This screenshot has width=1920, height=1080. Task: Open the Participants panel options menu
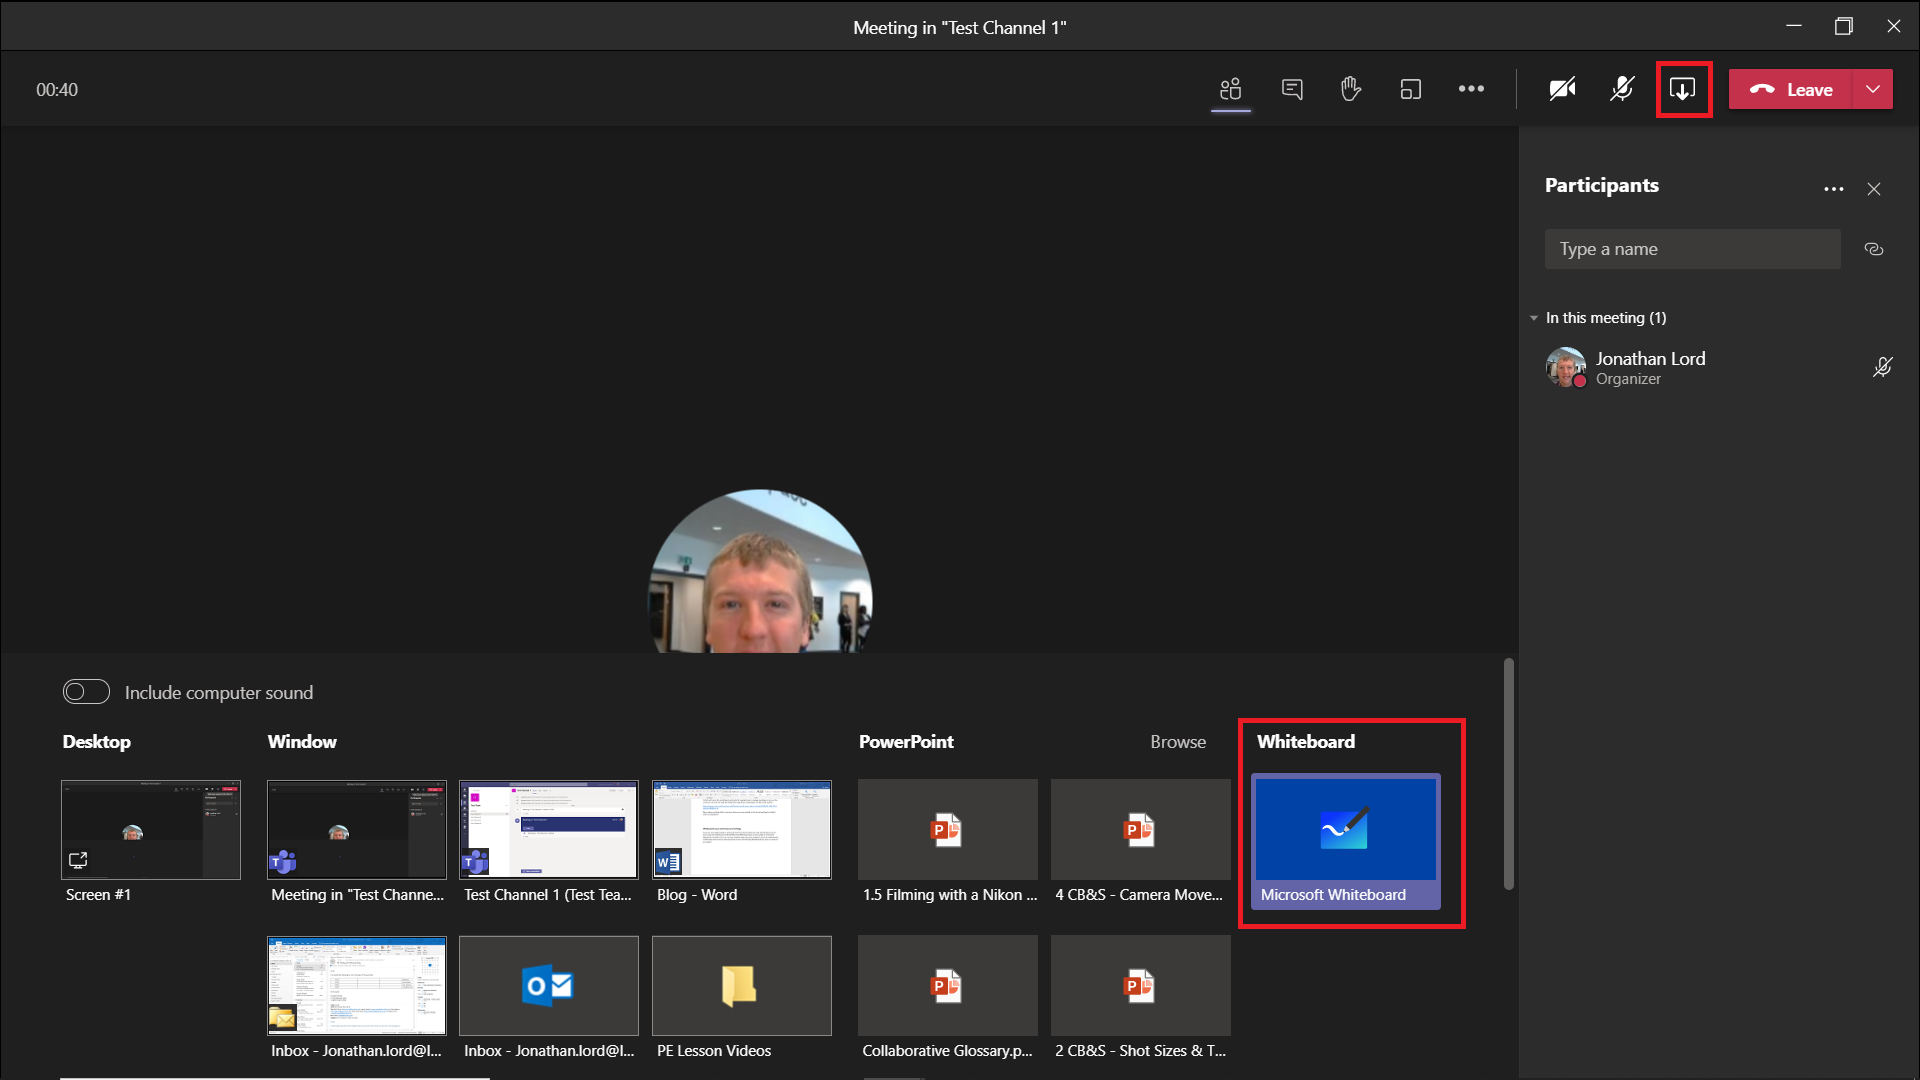[1834, 188]
